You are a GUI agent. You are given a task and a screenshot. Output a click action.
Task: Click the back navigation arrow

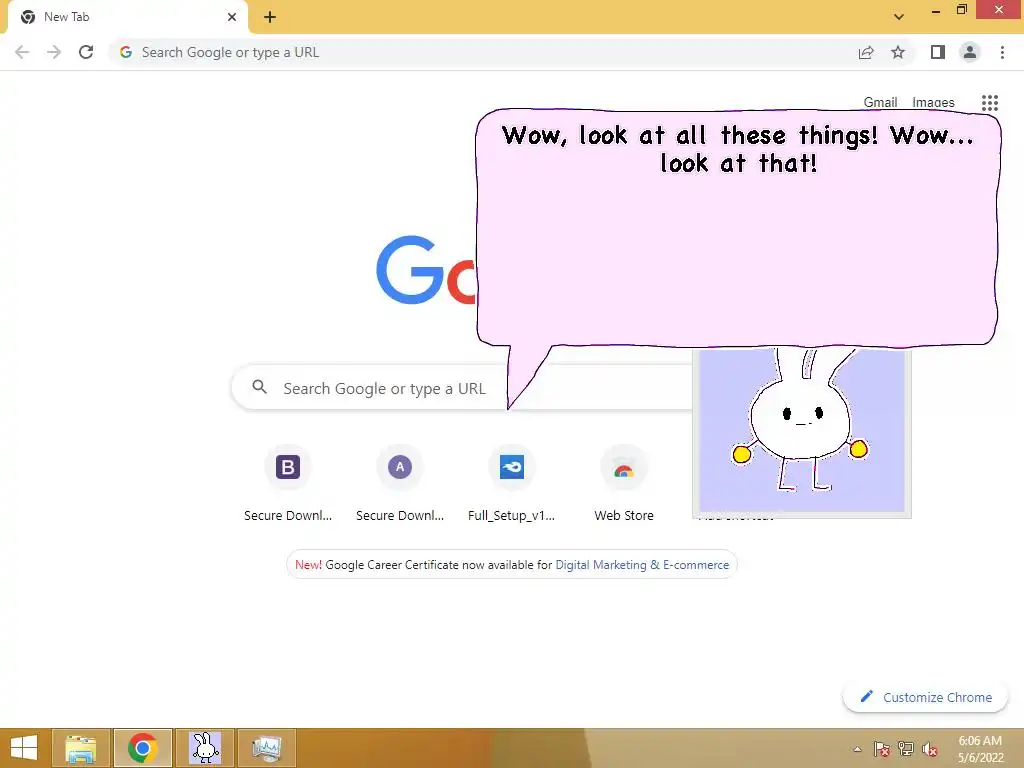(22, 52)
